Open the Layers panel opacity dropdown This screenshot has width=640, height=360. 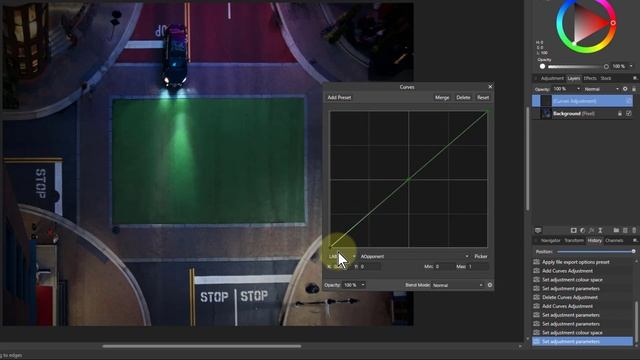pos(567,89)
